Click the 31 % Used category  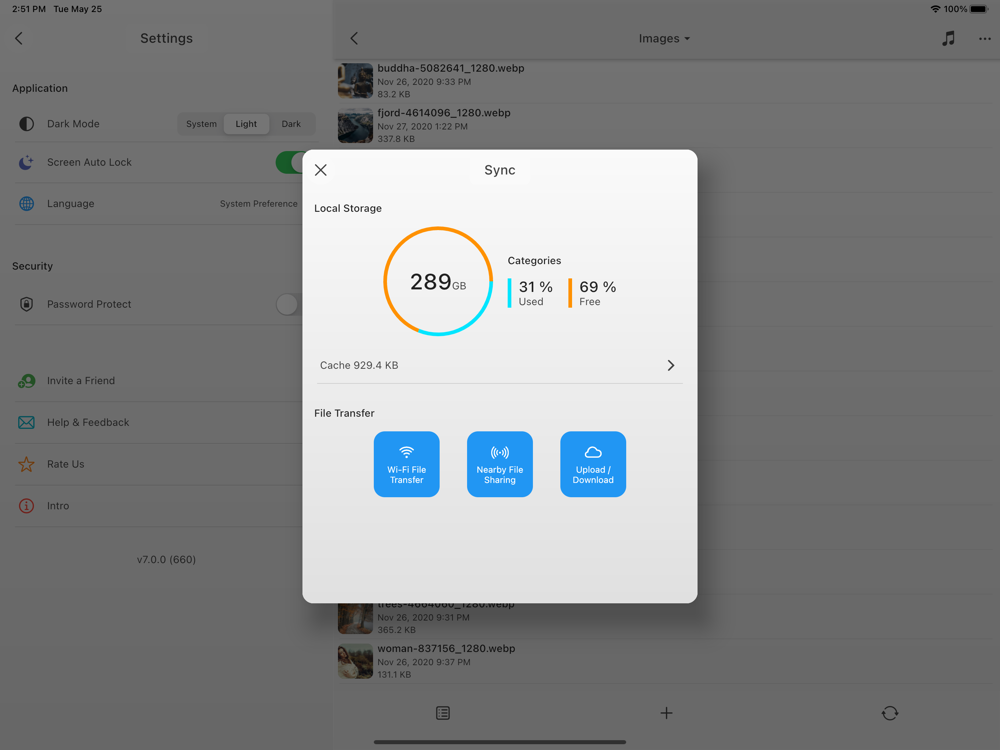tap(531, 293)
